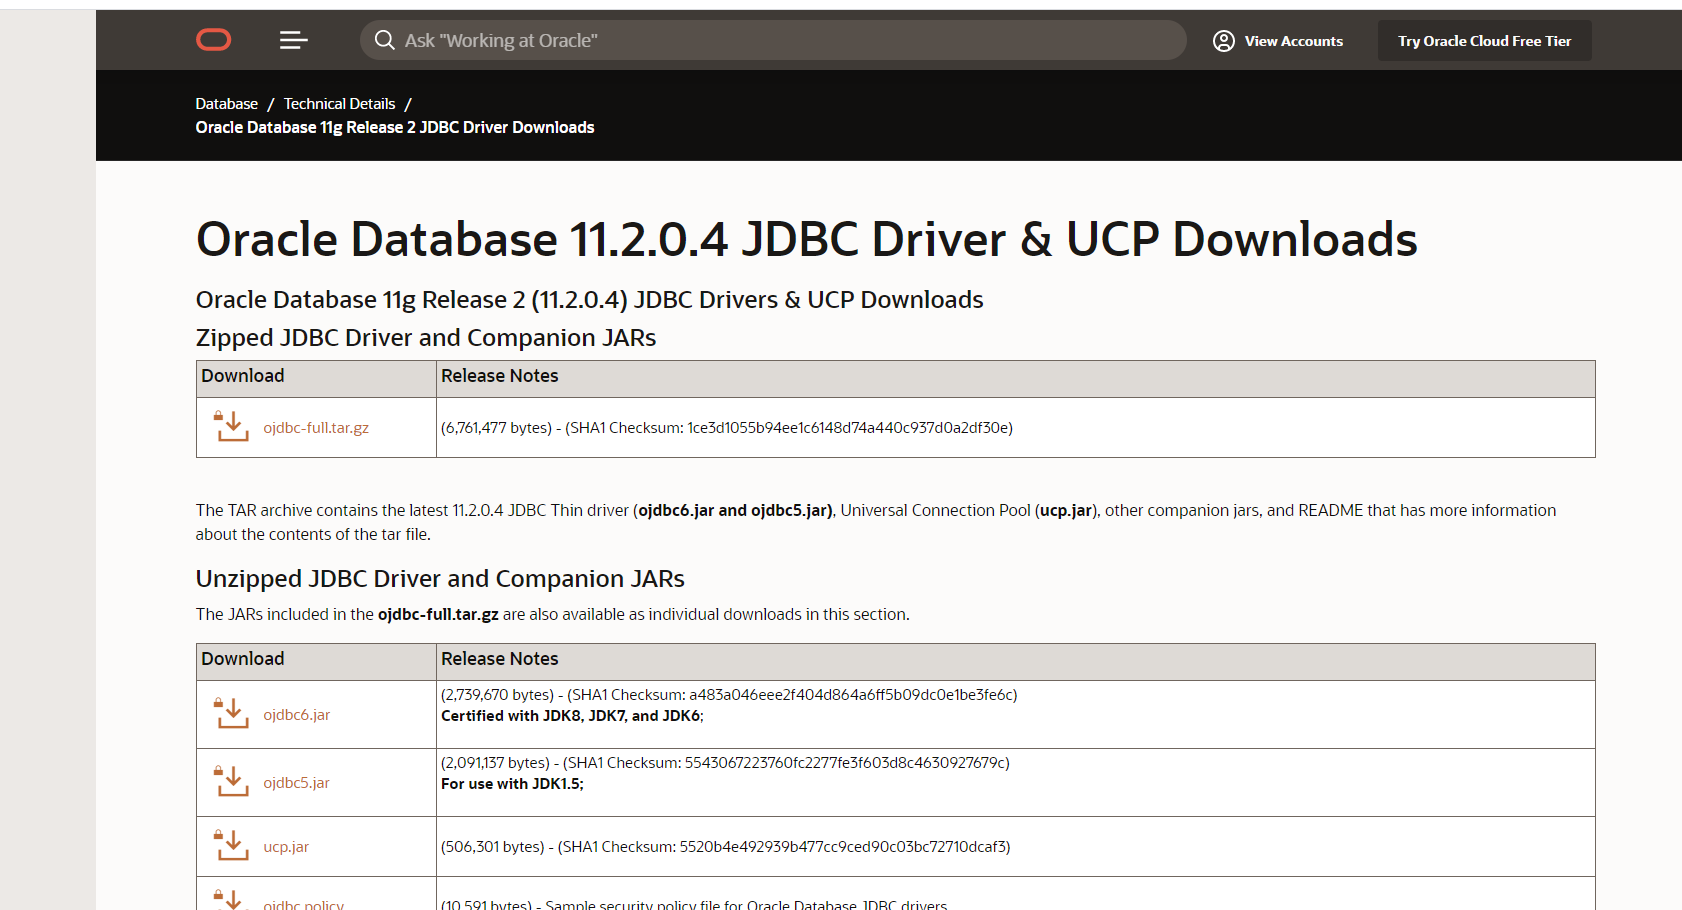Click the search magnifier icon
The image size is (1682, 910).
pyautogui.click(x=384, y=40)
